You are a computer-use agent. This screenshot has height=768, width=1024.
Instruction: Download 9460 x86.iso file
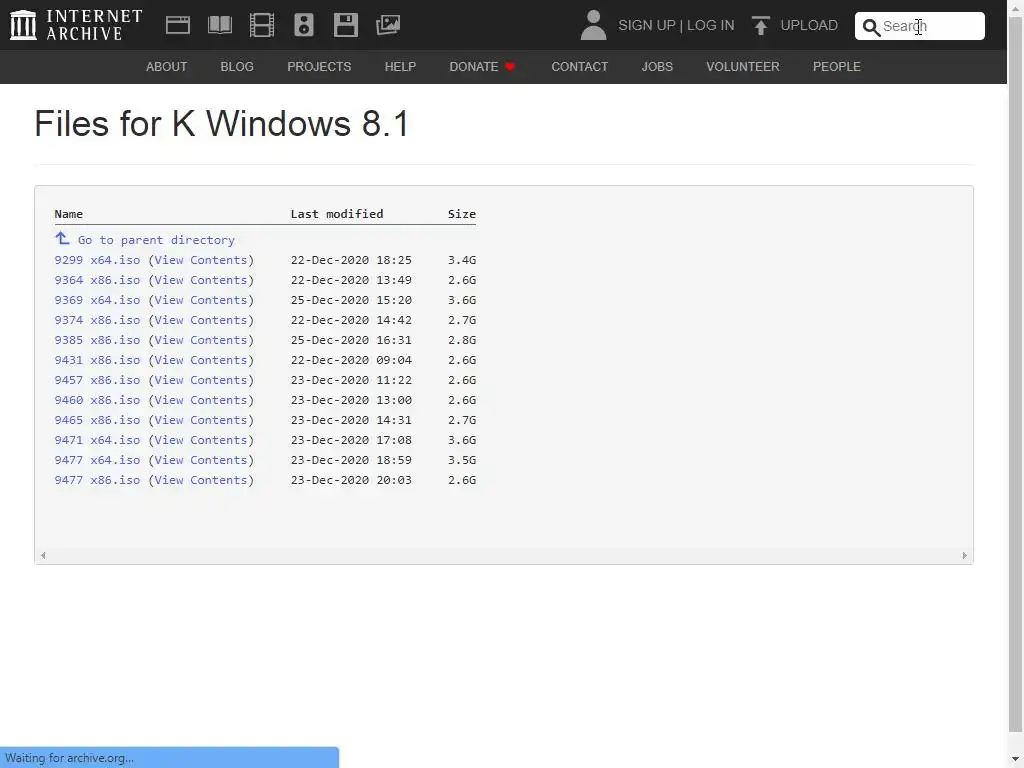point(97,400)
